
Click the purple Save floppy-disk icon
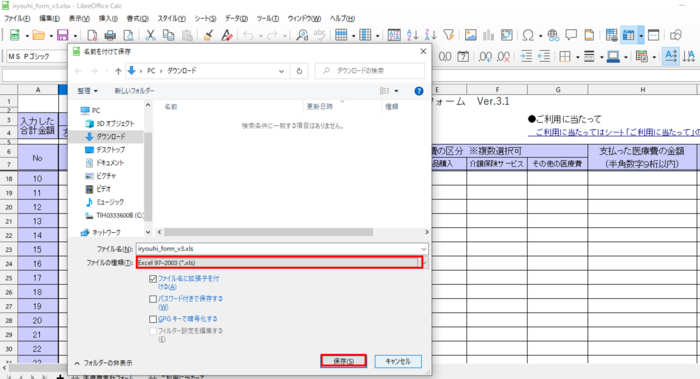point(62,35)
